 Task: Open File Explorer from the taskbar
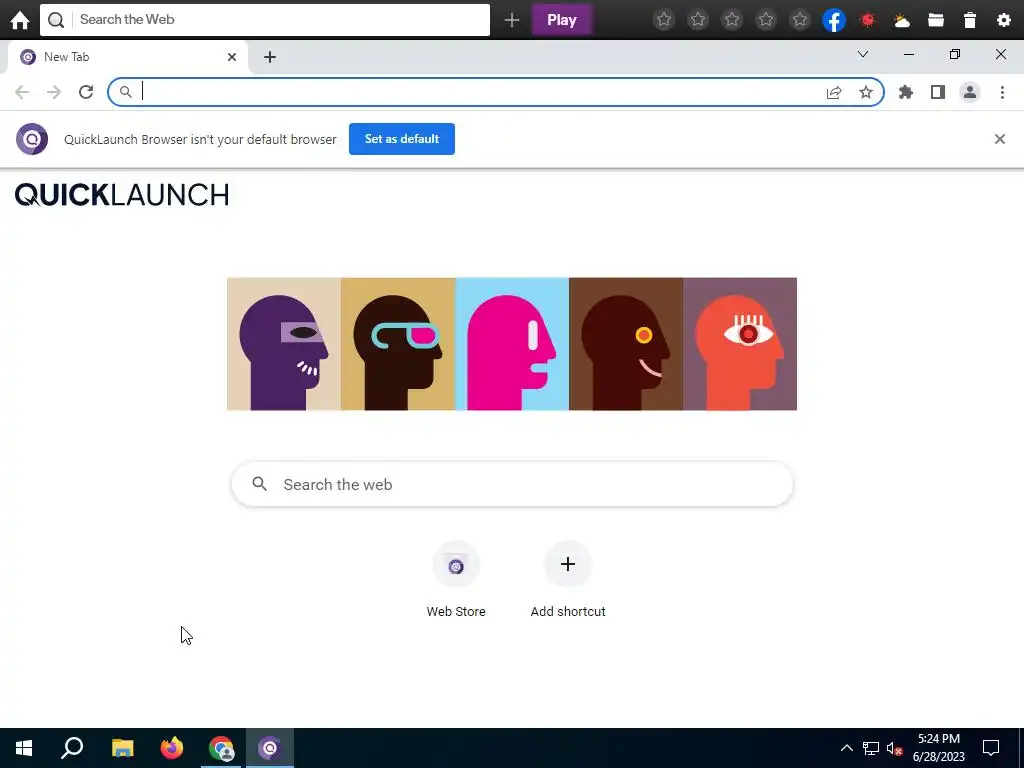122,748
